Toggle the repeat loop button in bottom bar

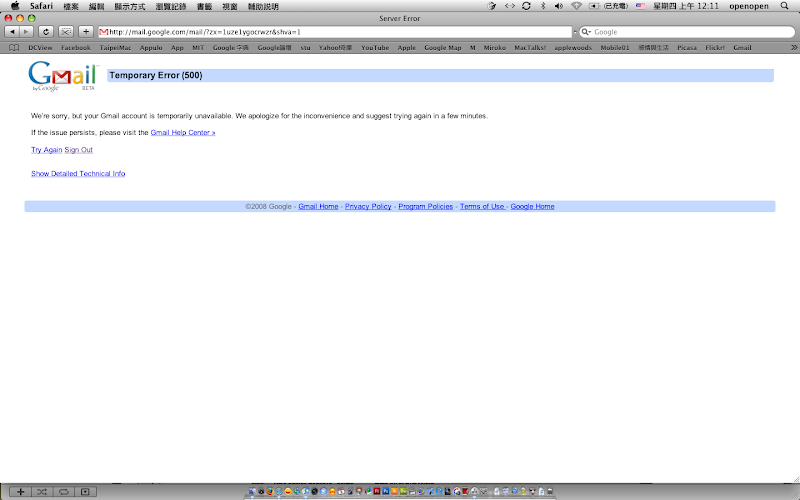pos(64,492)
